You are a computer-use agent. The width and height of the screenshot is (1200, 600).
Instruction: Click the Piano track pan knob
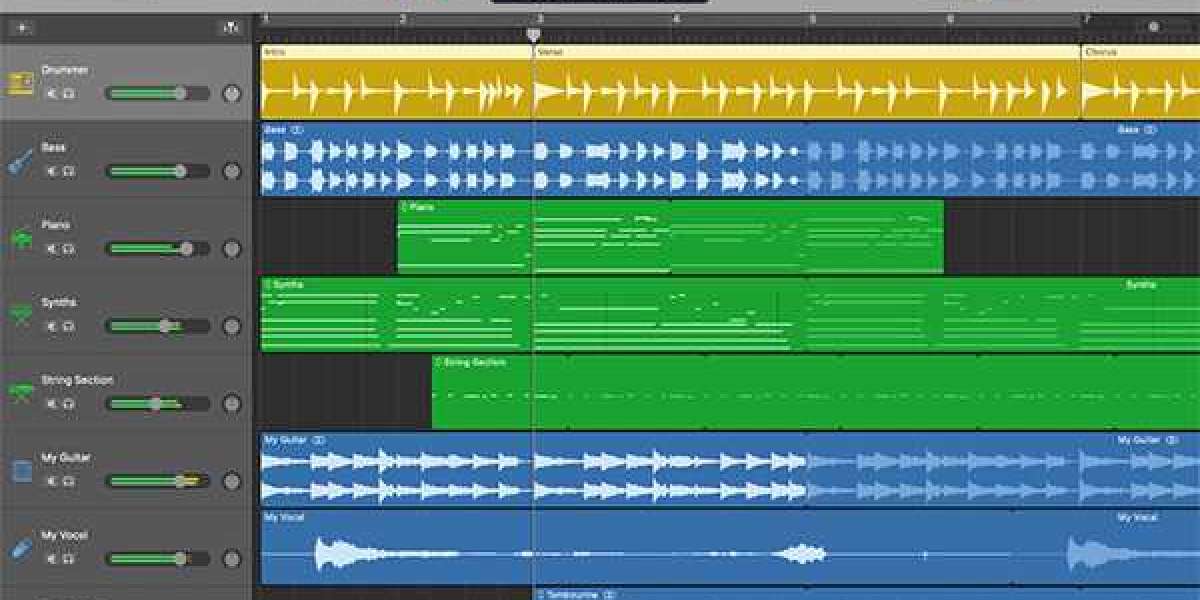232,248
